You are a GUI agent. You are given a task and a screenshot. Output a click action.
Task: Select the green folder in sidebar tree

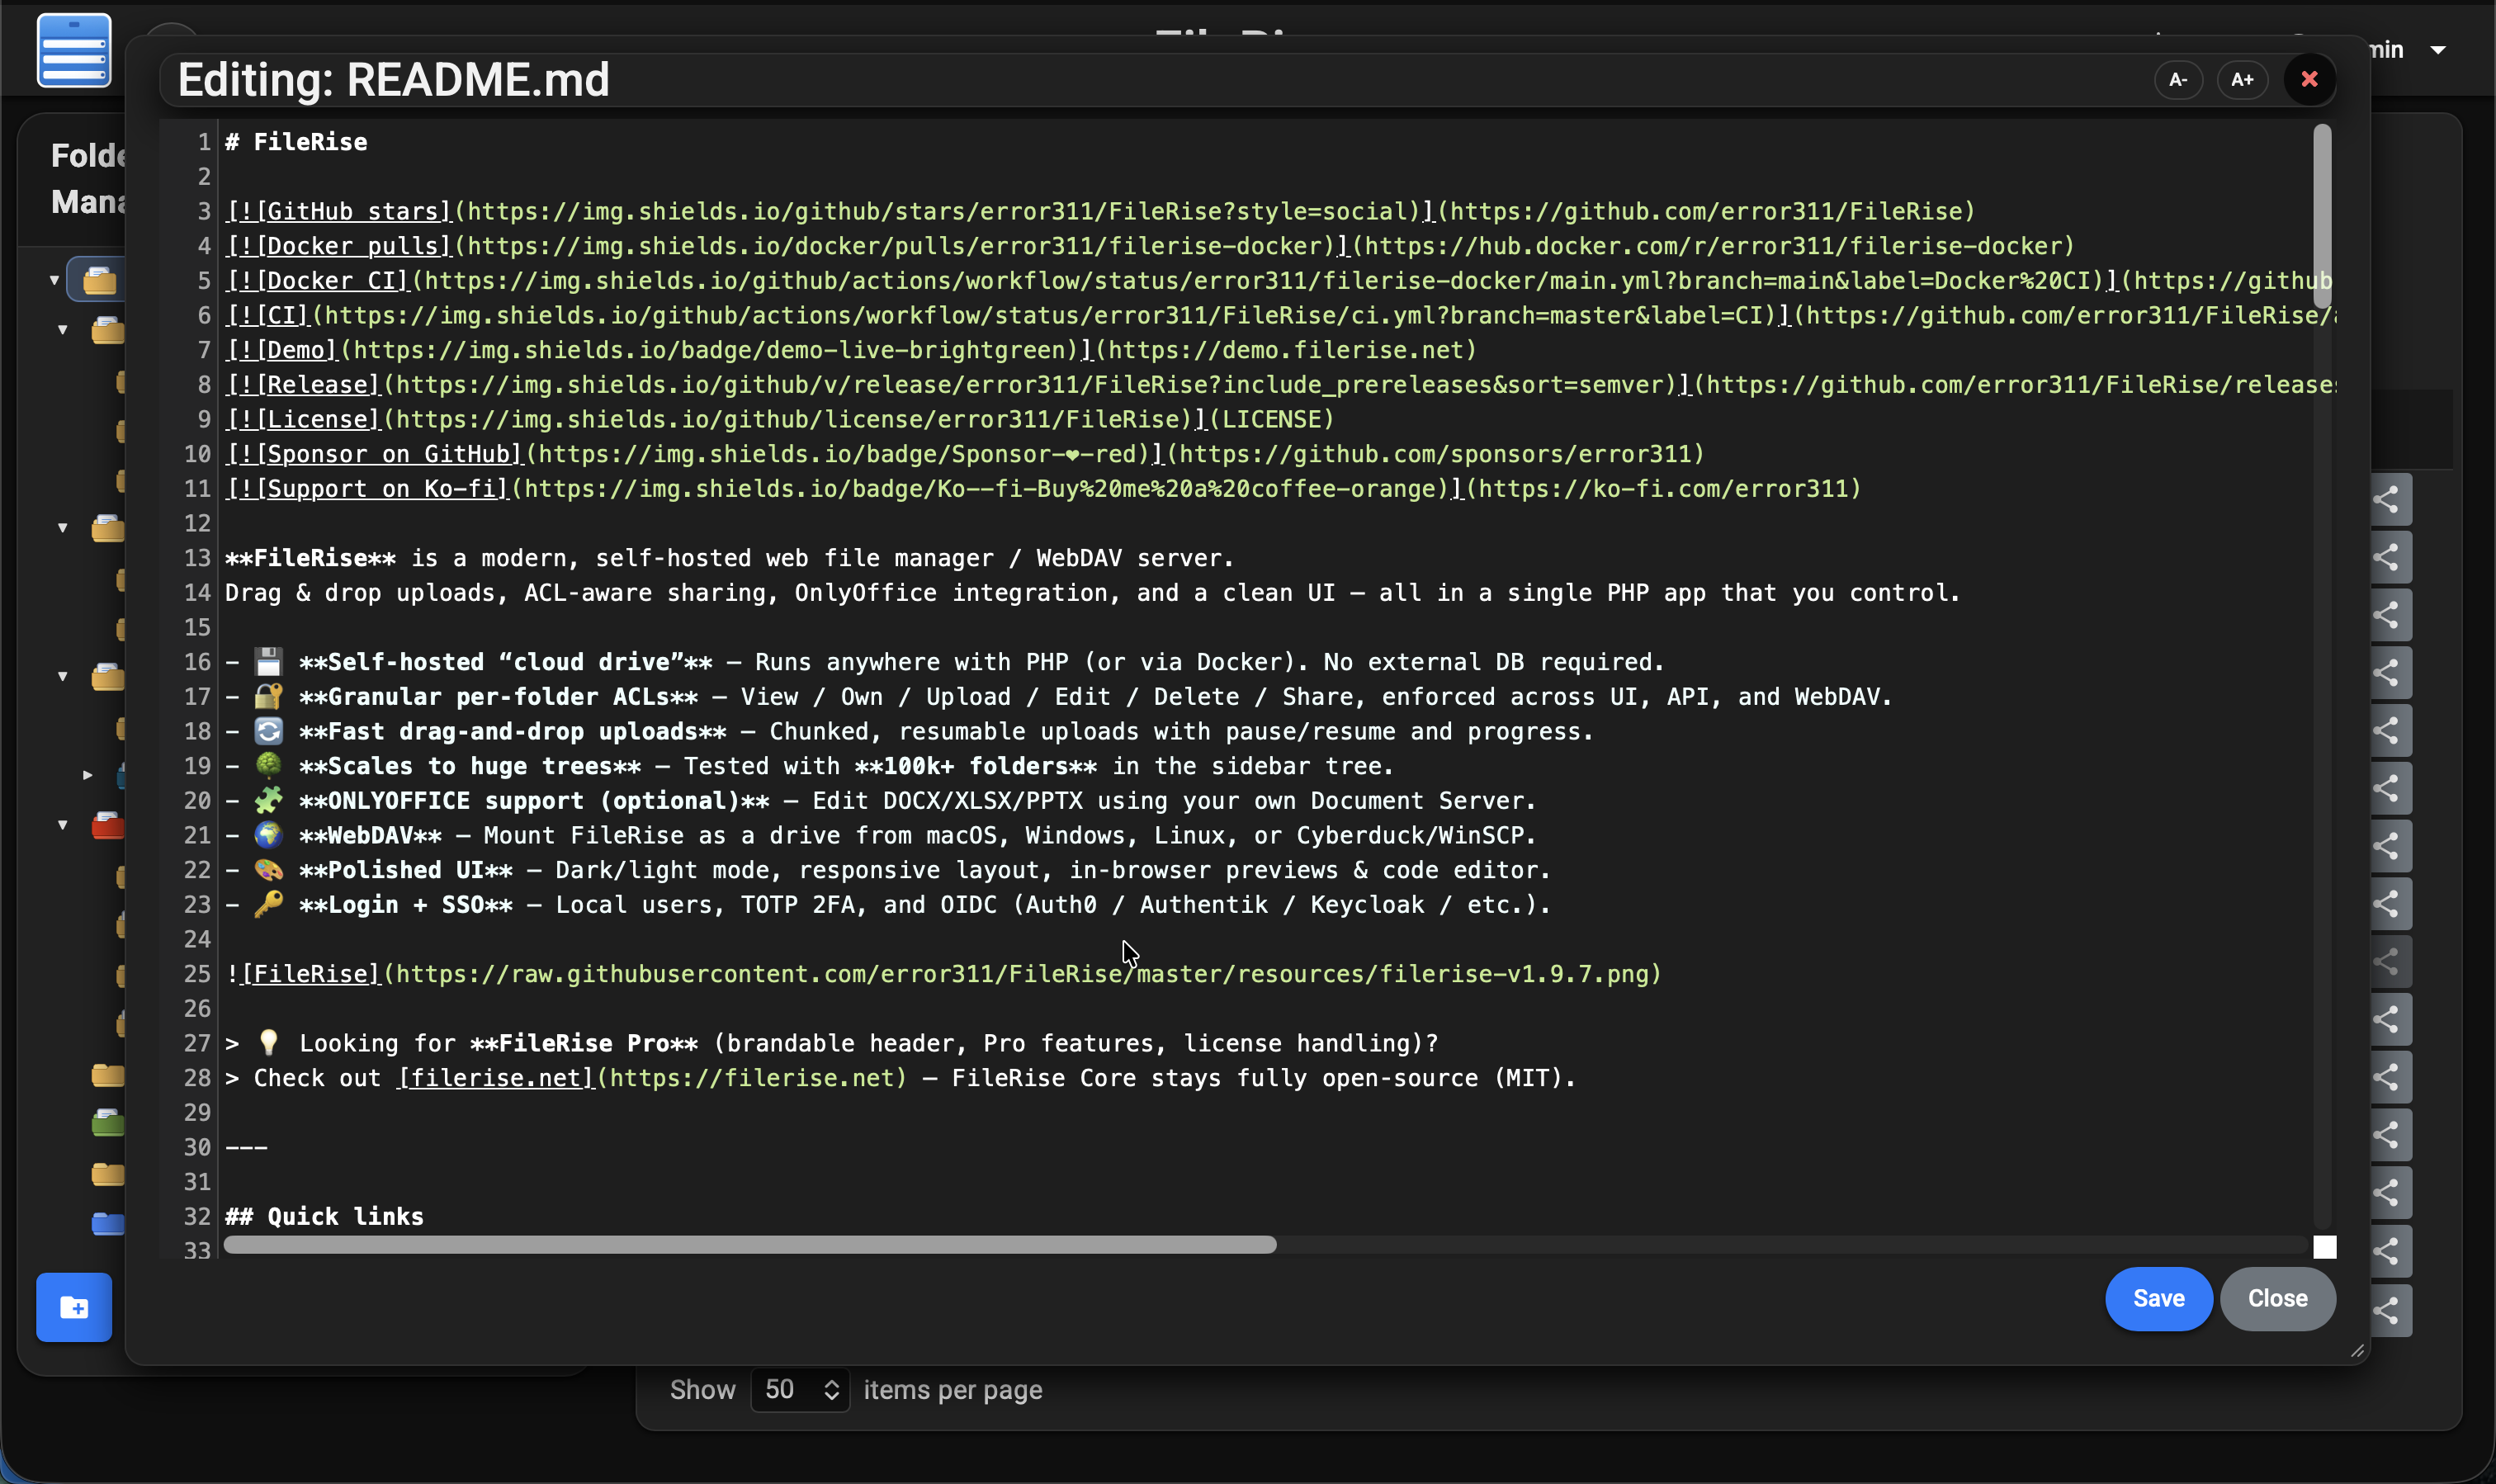108,1124
